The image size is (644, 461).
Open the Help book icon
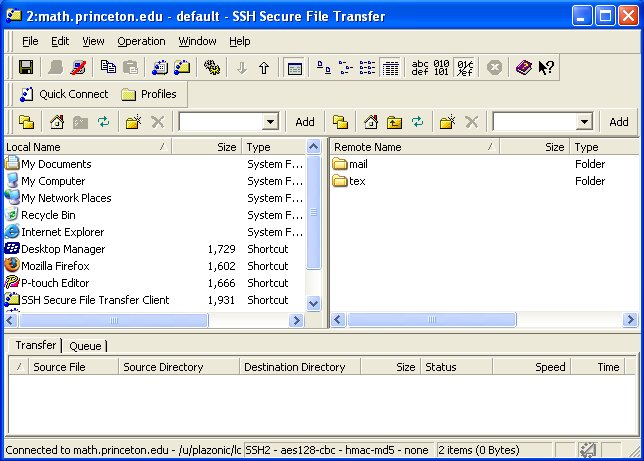click(x=524, y=67)
